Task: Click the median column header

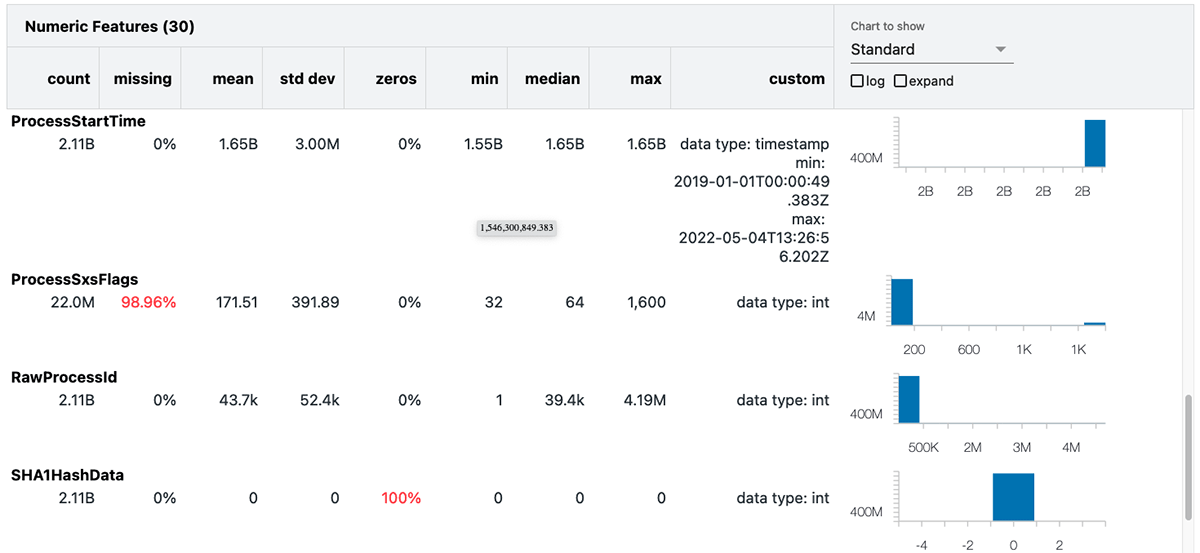Action: (552, 79)
